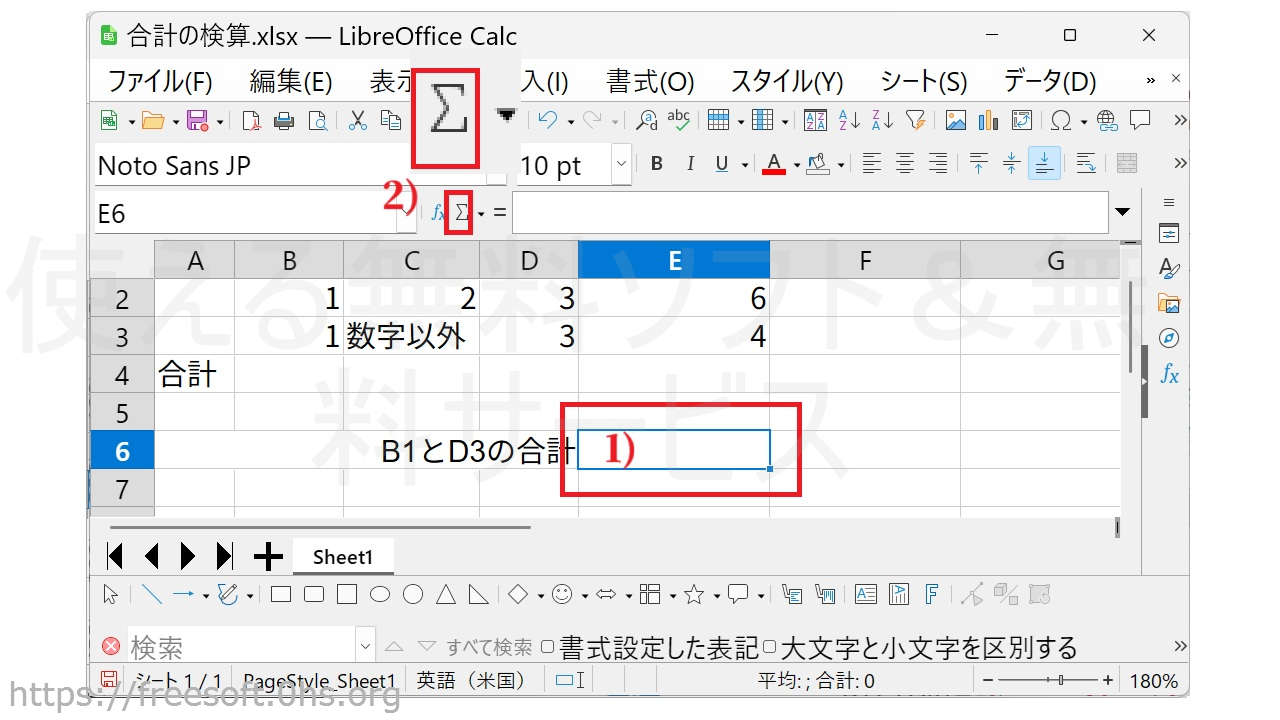Click the add new sheet plus button
The height and width of the screenshot is (720, 1280).
[x=268, y=556]
